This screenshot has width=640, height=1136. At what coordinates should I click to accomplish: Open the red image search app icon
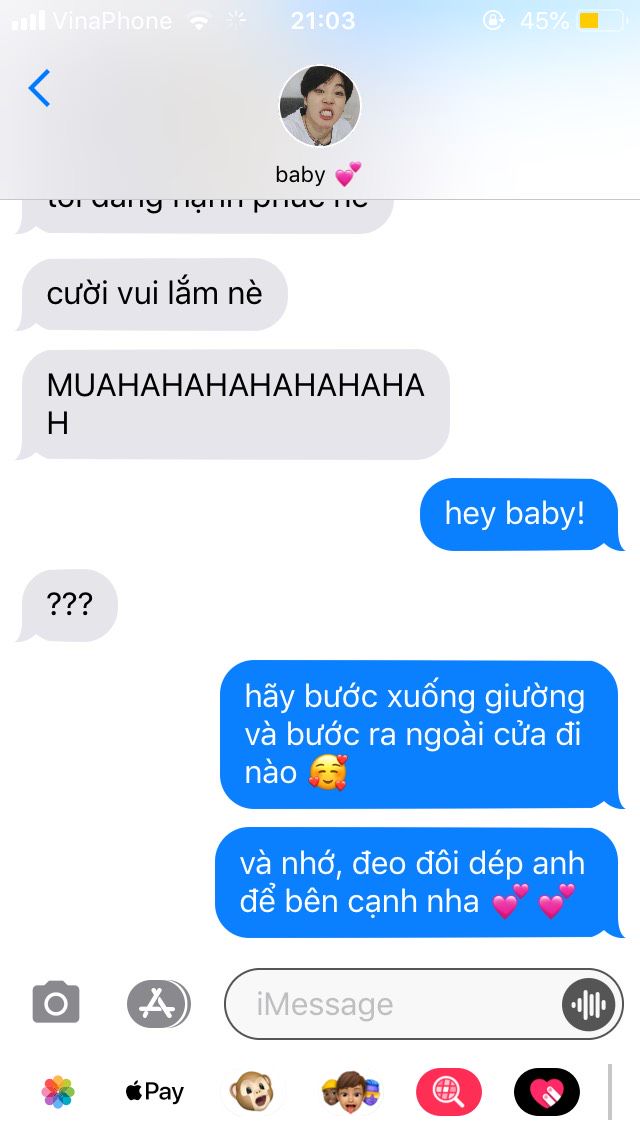(449, 1091)
